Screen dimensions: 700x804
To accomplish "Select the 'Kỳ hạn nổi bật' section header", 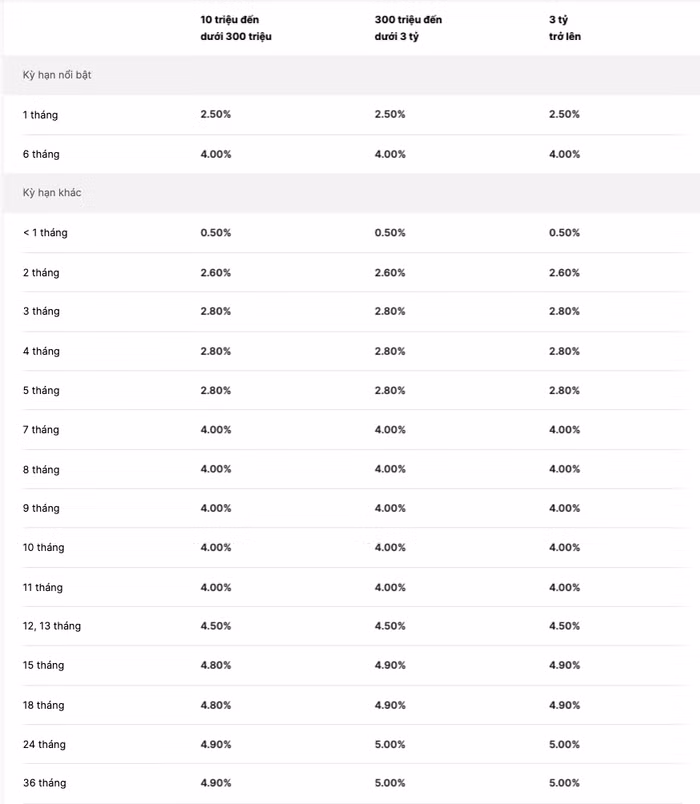I will [x=57, y=75].
